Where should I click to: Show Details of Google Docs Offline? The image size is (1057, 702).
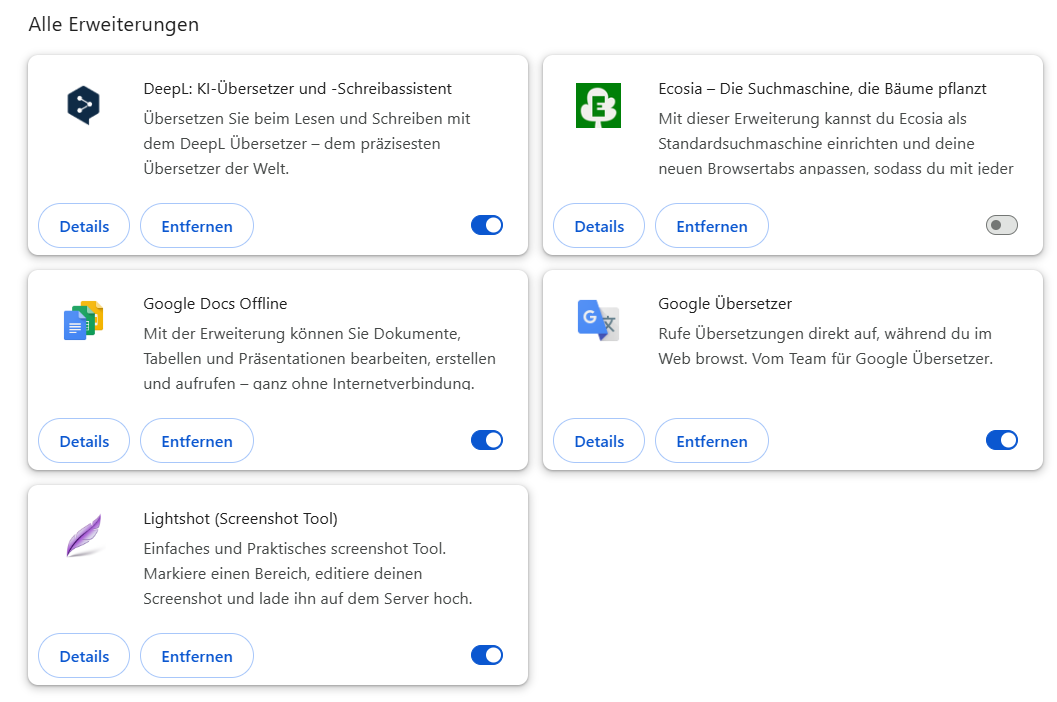point(84,441)
